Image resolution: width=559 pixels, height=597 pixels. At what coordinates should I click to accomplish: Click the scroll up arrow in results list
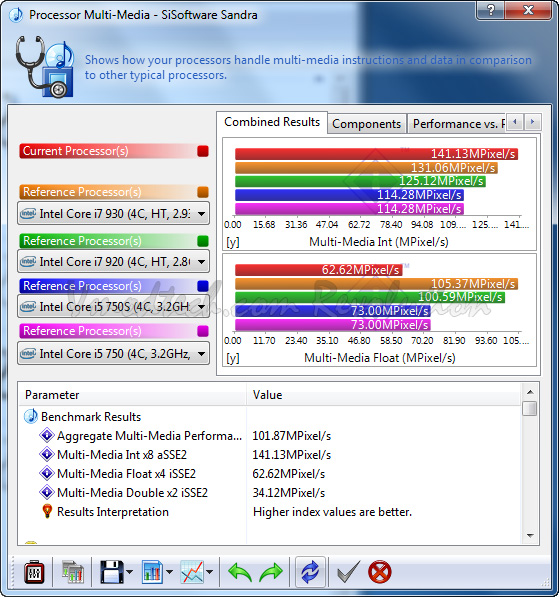tap(530, 392)
